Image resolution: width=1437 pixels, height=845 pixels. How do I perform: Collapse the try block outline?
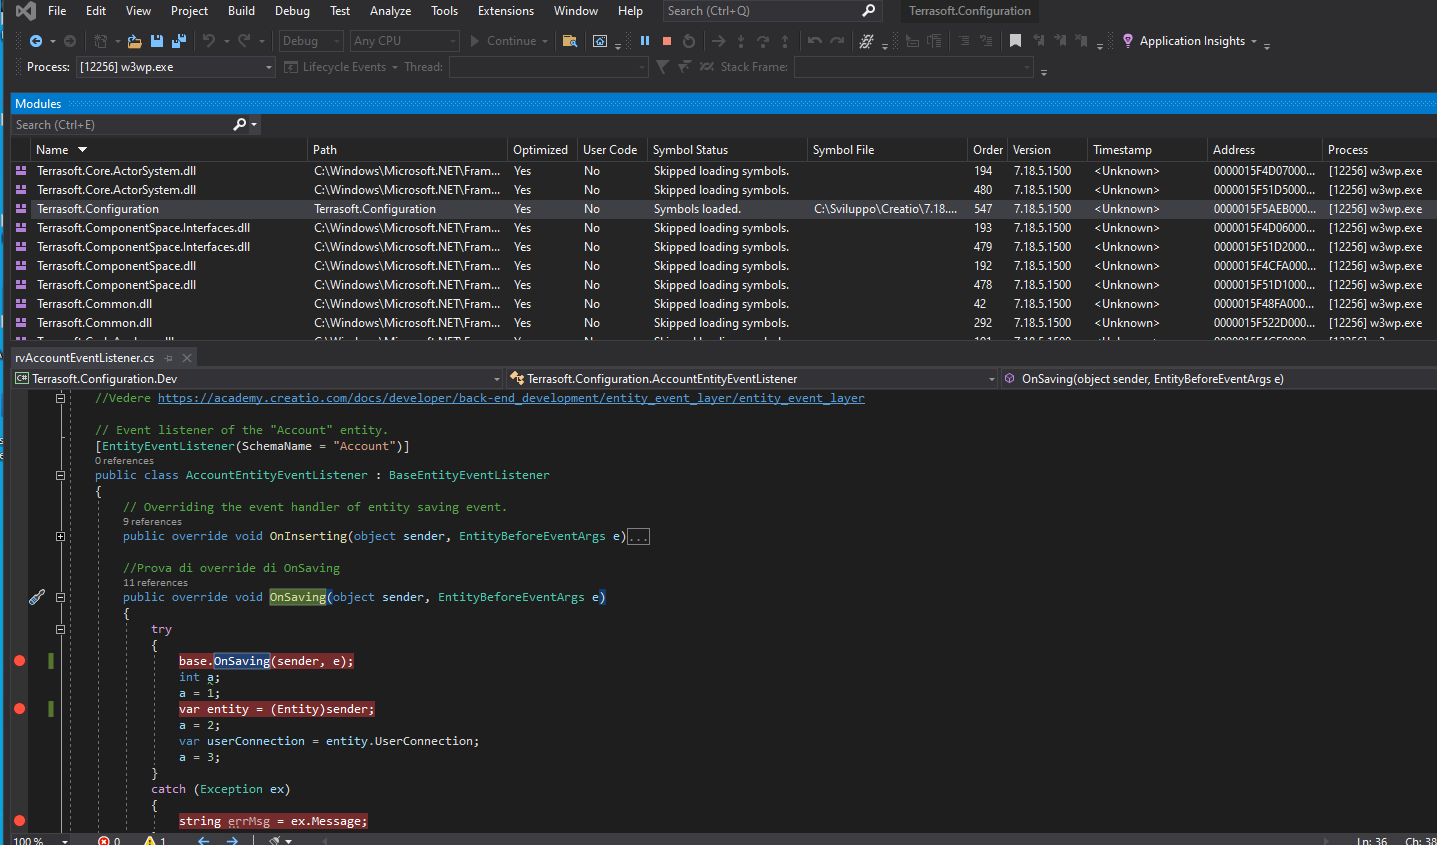[x=60, y=629]
